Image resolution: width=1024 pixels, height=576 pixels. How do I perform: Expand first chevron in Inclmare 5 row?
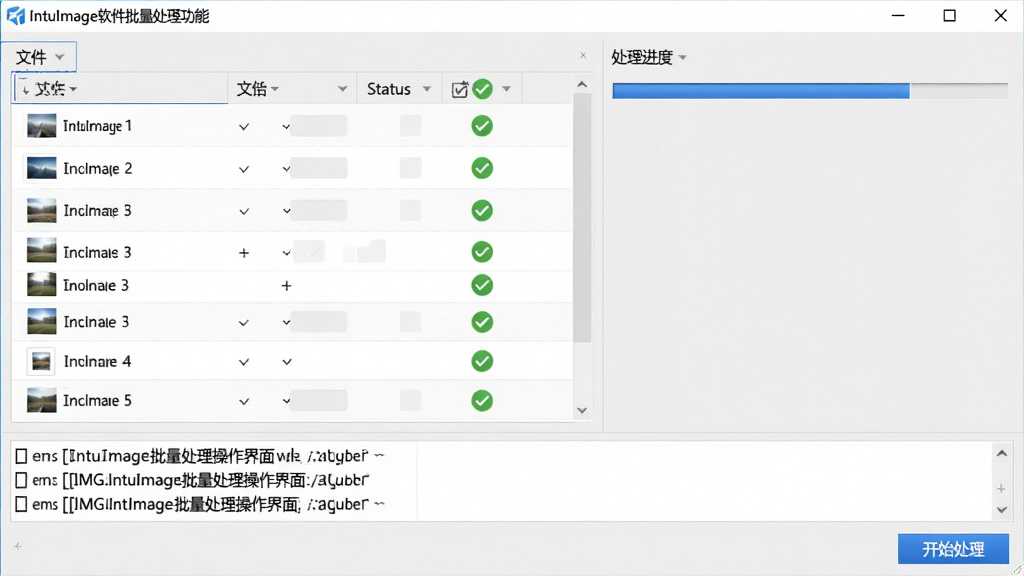click(x=244, y=401)
